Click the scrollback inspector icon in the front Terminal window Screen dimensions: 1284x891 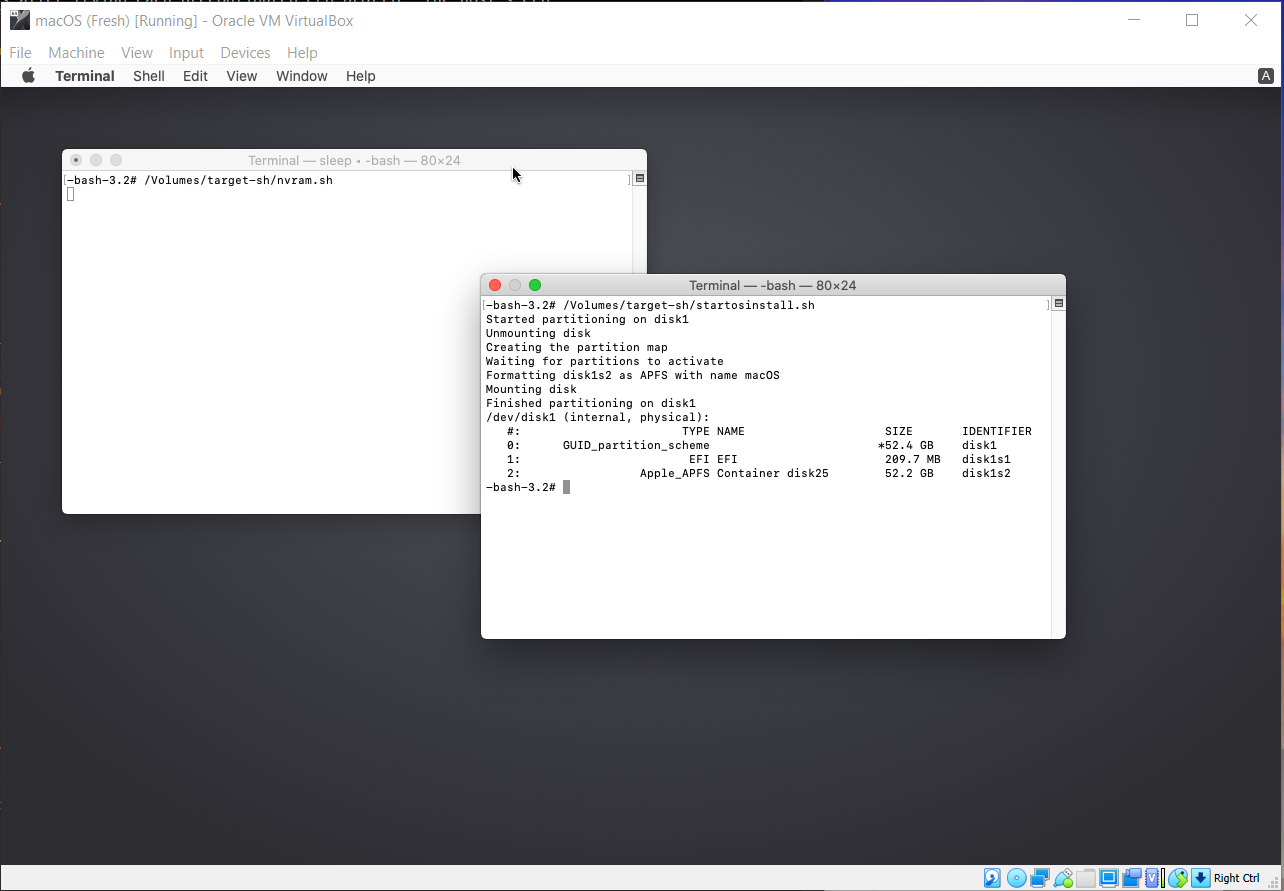pyautogui.click(x=1057, y=304)
